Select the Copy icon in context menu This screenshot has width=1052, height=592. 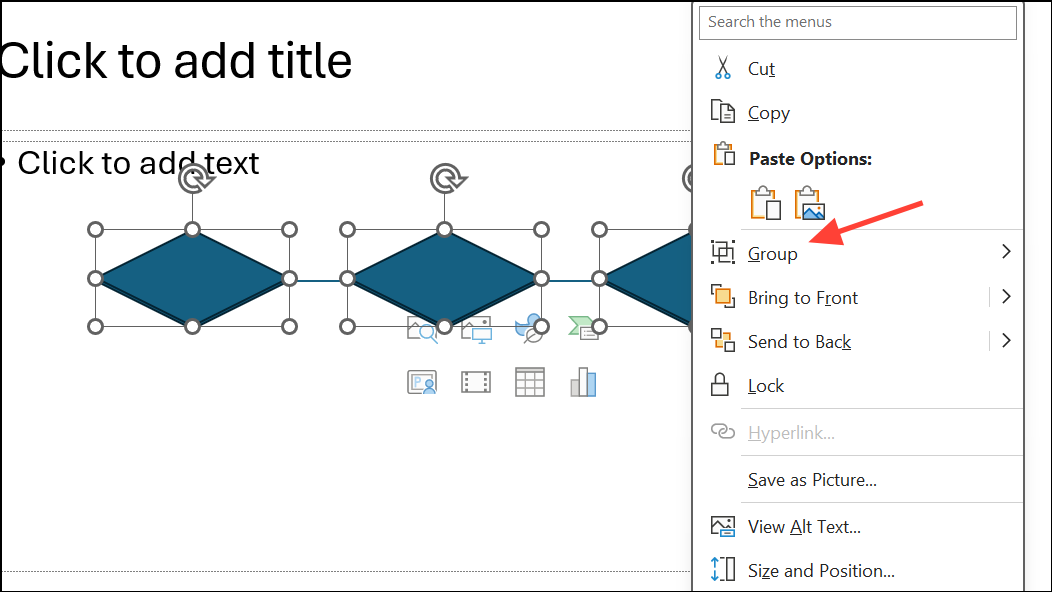(x=722, y=112)
